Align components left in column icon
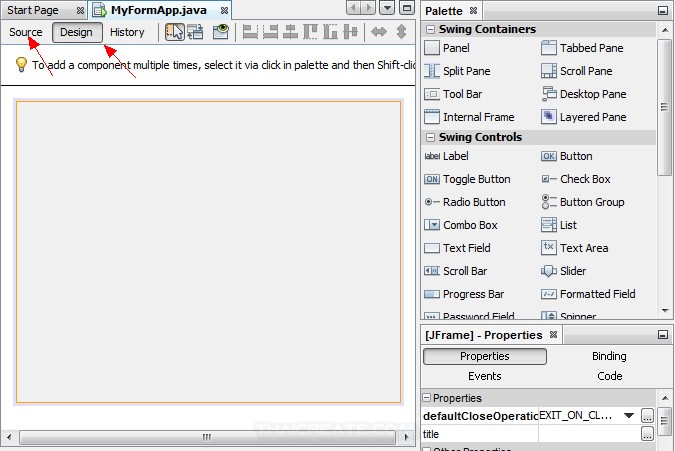The height and width of the screenshot is (451, 675). (250, 32)
